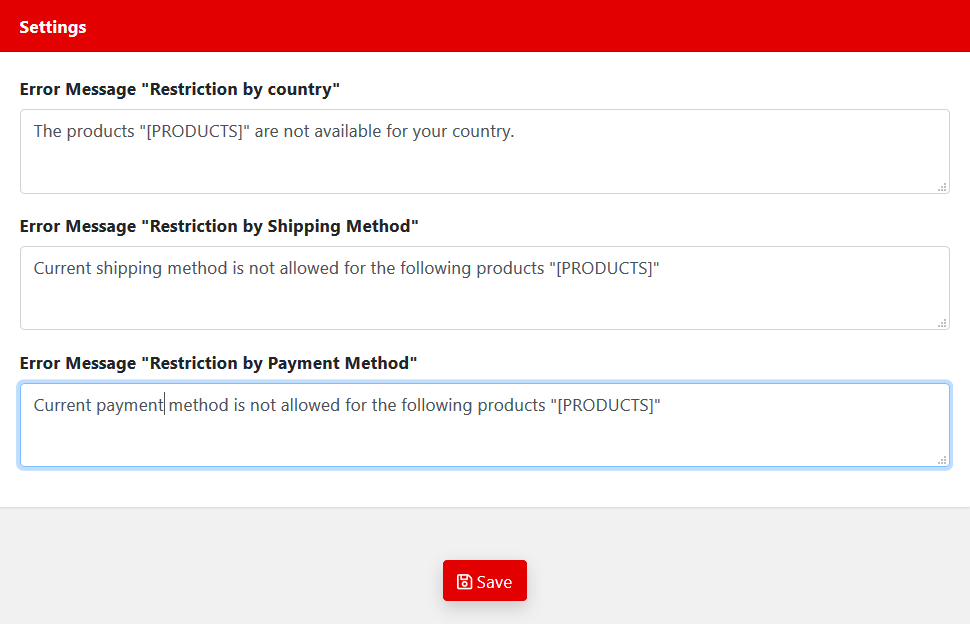The image size is (970, 624).
Task: Click the shipping method textarea resize grip
Action: [x=942, y=323]
